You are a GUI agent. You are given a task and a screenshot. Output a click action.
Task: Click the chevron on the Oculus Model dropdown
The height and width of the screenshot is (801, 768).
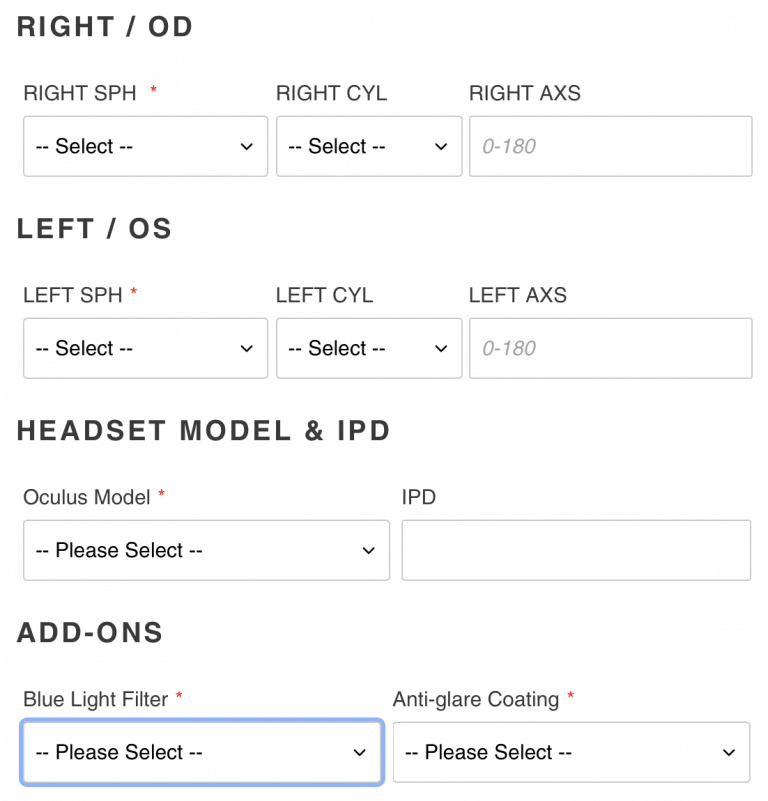pos(367,550)
